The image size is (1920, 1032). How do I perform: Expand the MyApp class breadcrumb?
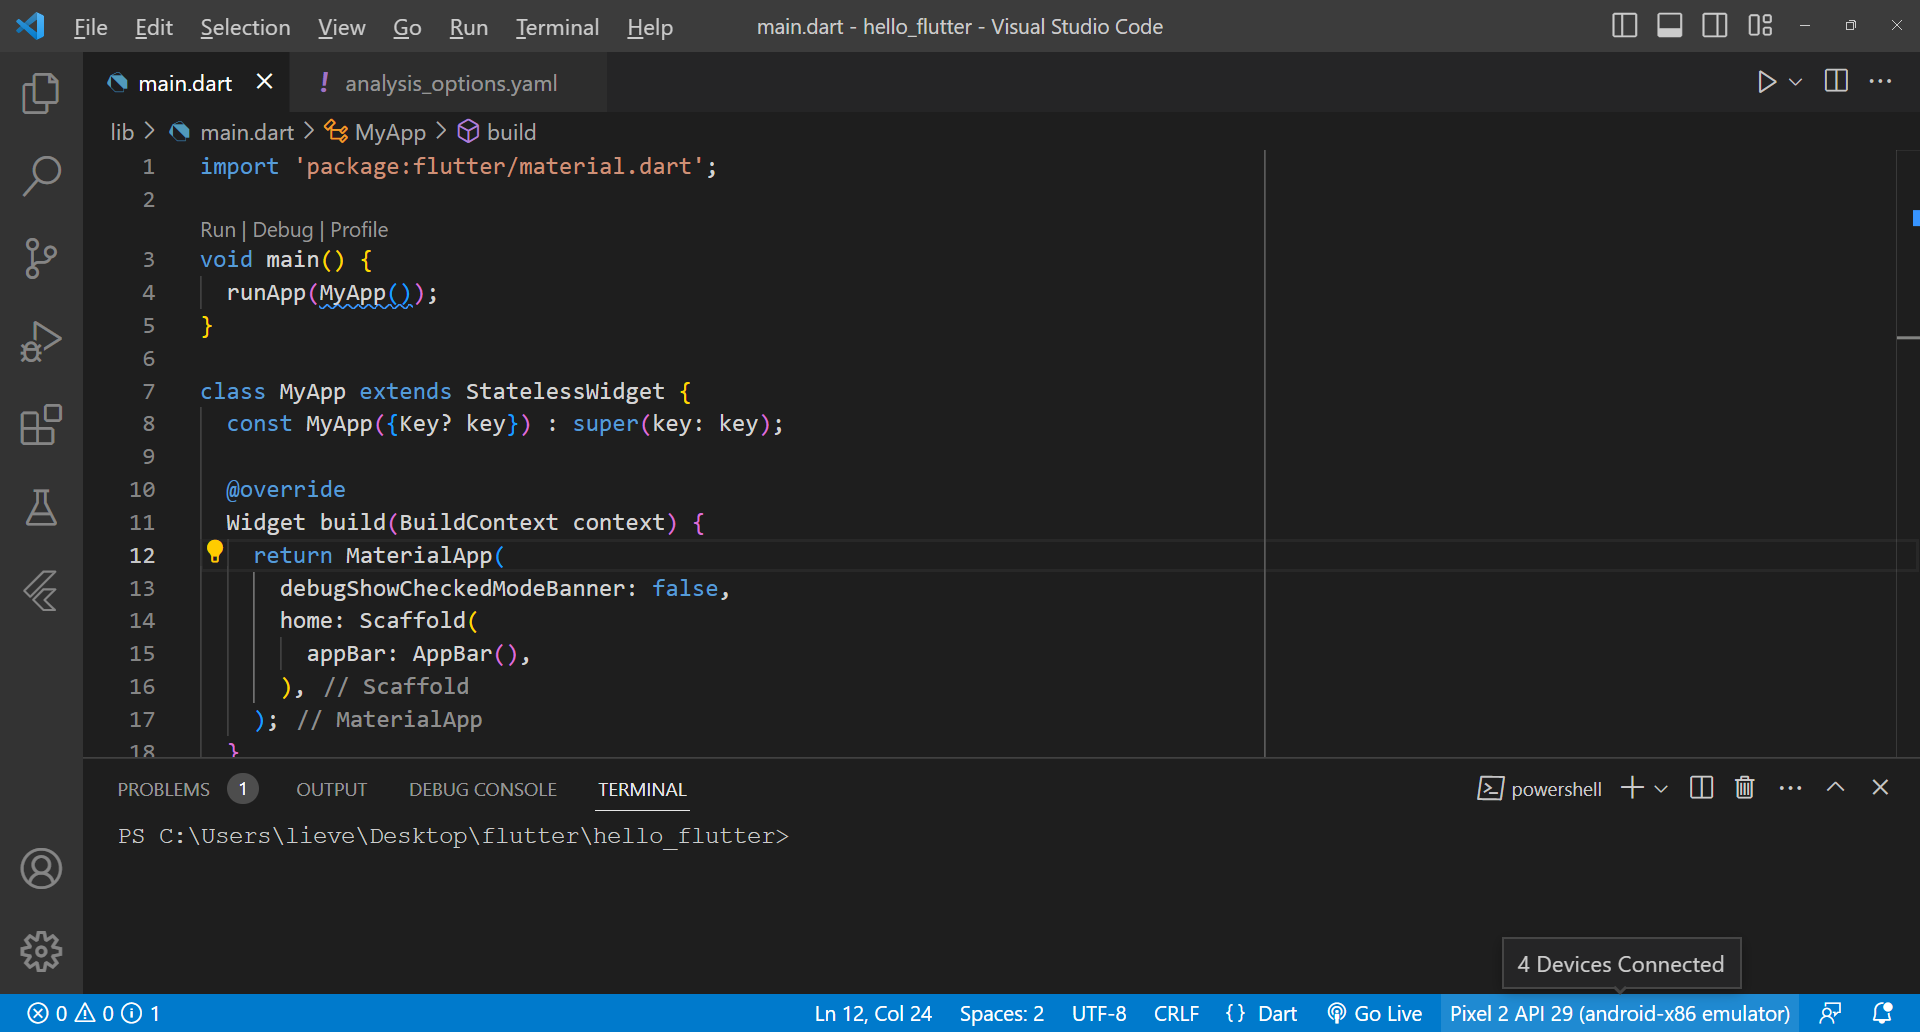[x=376, y=132]
